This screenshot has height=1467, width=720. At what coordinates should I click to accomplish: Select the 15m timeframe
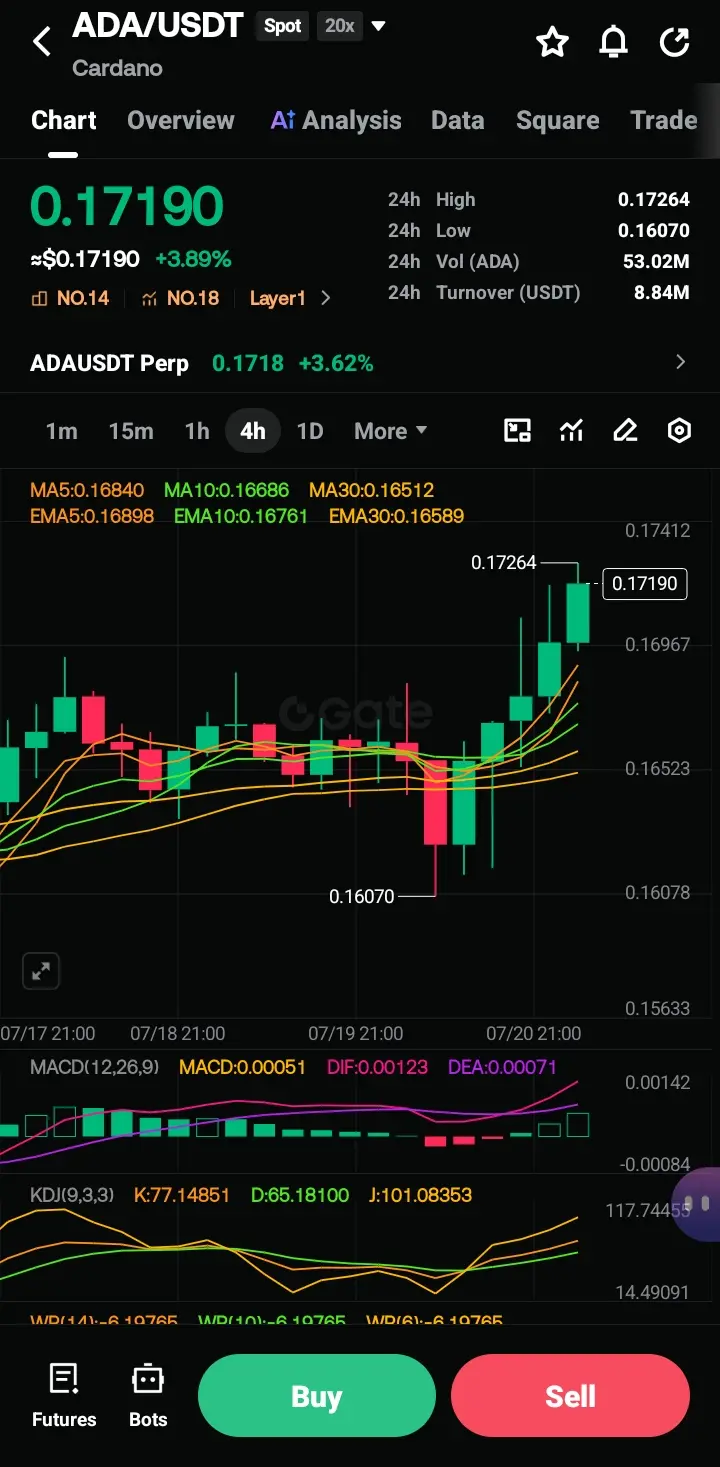point(131,431)
